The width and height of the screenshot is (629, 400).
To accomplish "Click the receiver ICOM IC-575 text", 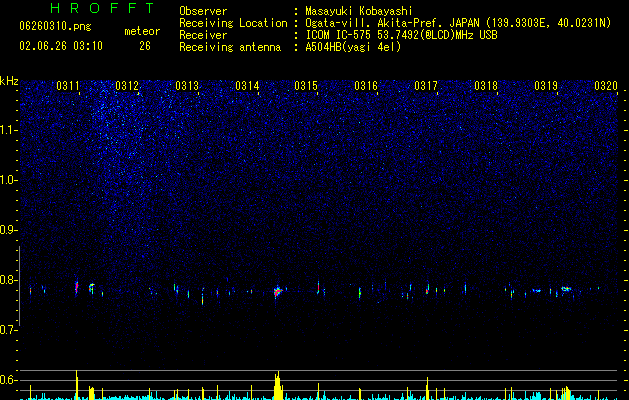I will [401, 35].
